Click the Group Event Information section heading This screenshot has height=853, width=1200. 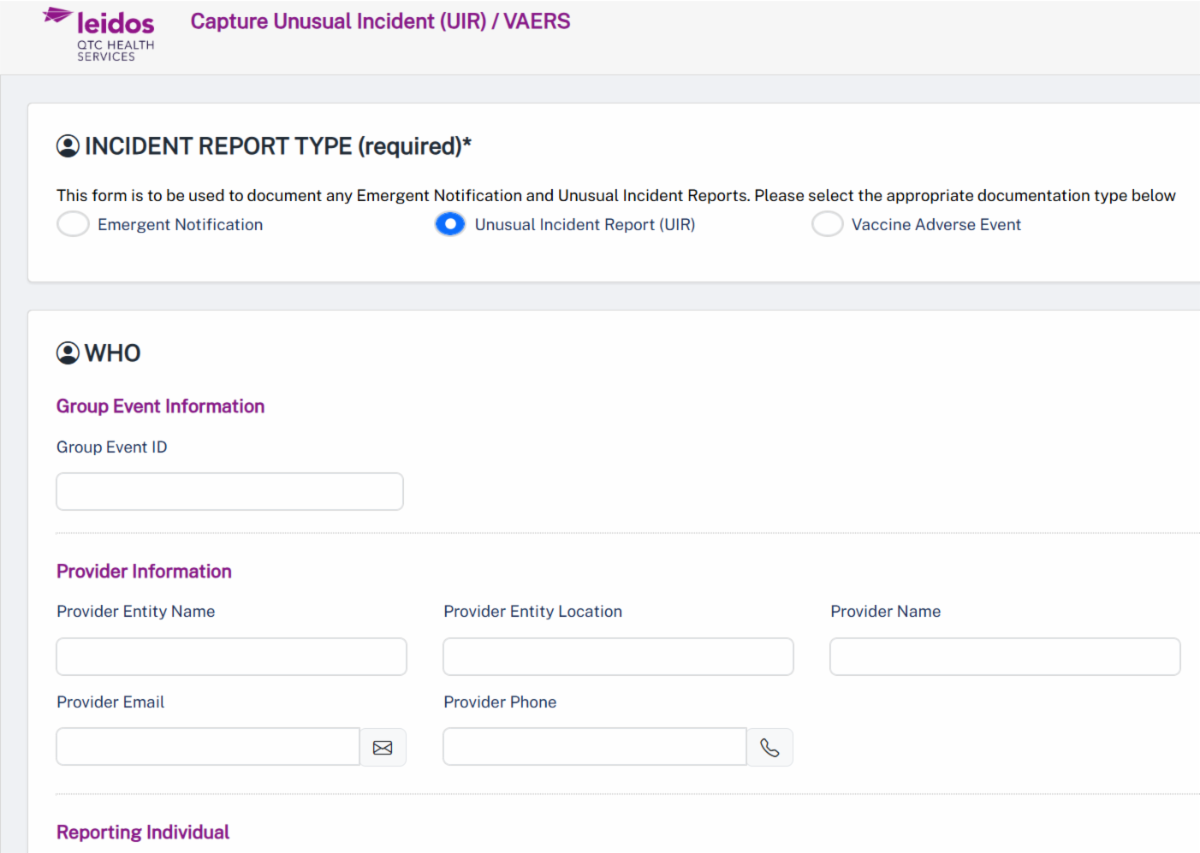pos(160,406)
